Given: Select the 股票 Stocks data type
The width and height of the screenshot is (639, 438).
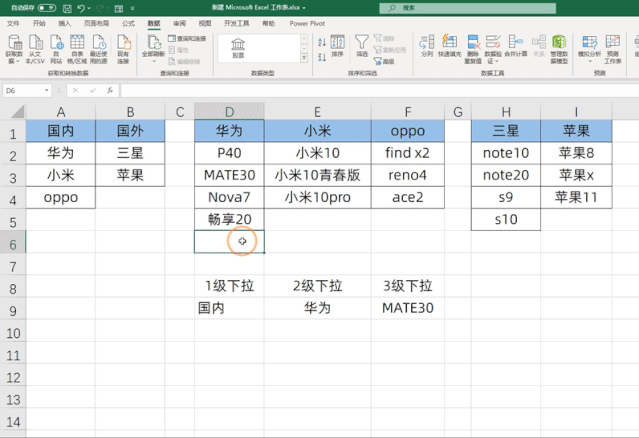Looking at the screenshot, I should pyautogui.click(x=238, y=48).
